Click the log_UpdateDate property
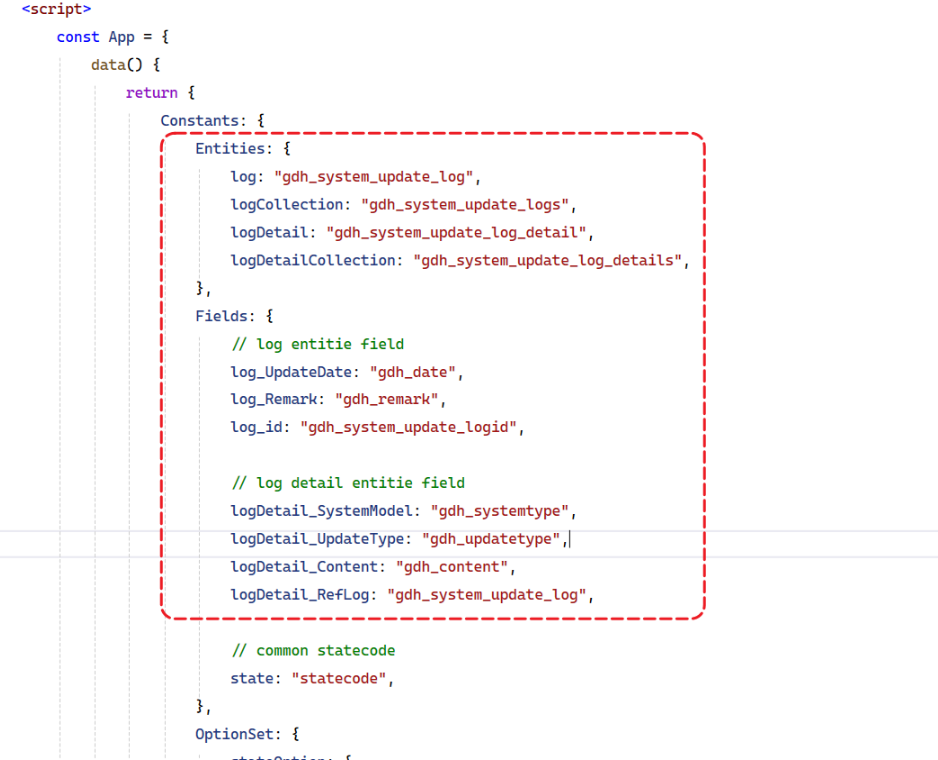 (x=291, y=372)
